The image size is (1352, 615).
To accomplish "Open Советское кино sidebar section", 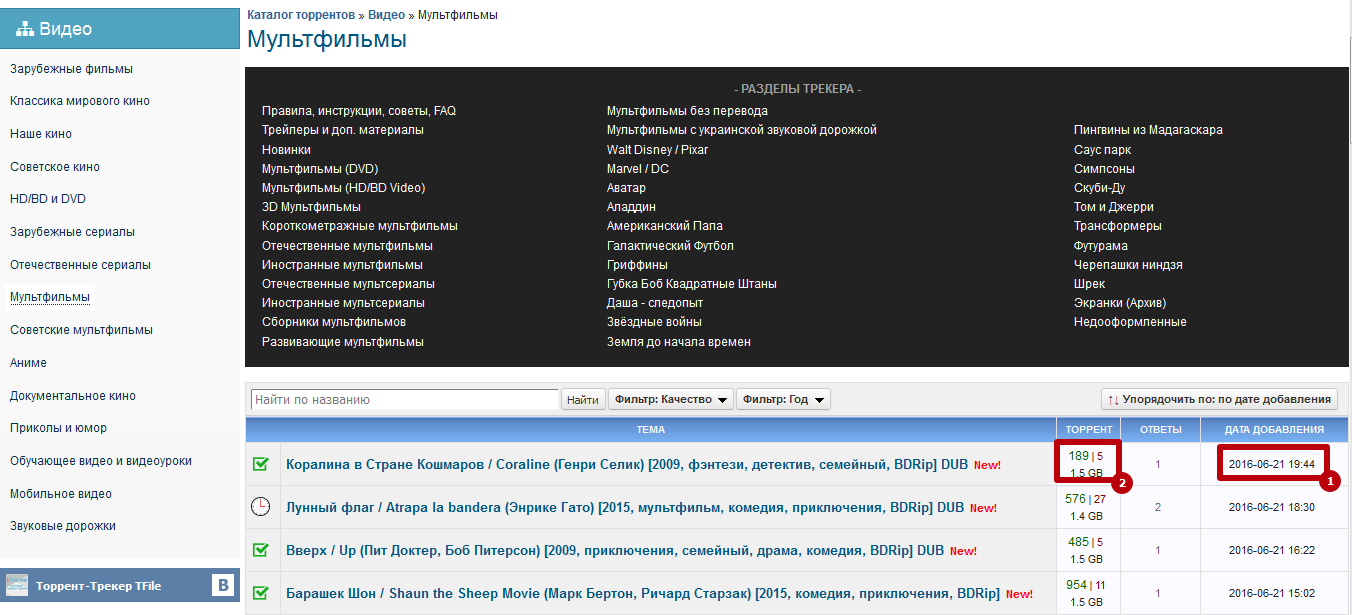I will [55, 167].
